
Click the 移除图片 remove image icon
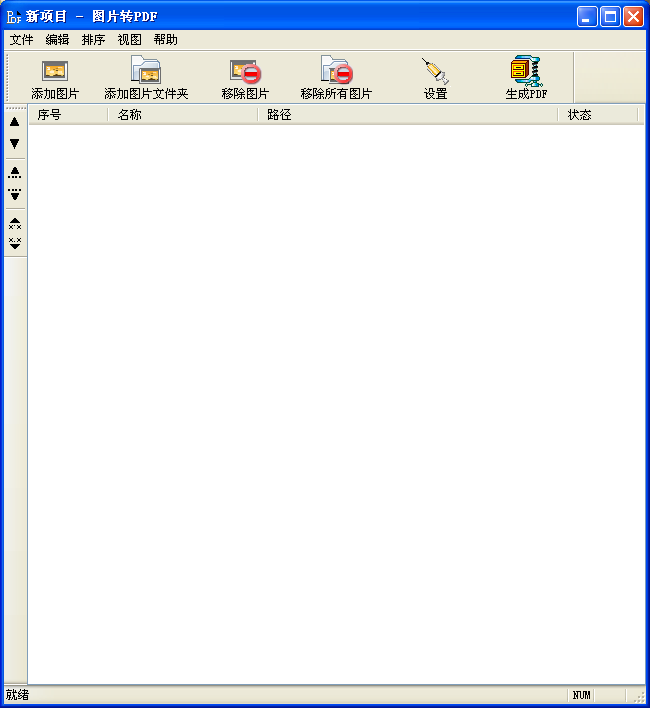click(x=245, y=71)
